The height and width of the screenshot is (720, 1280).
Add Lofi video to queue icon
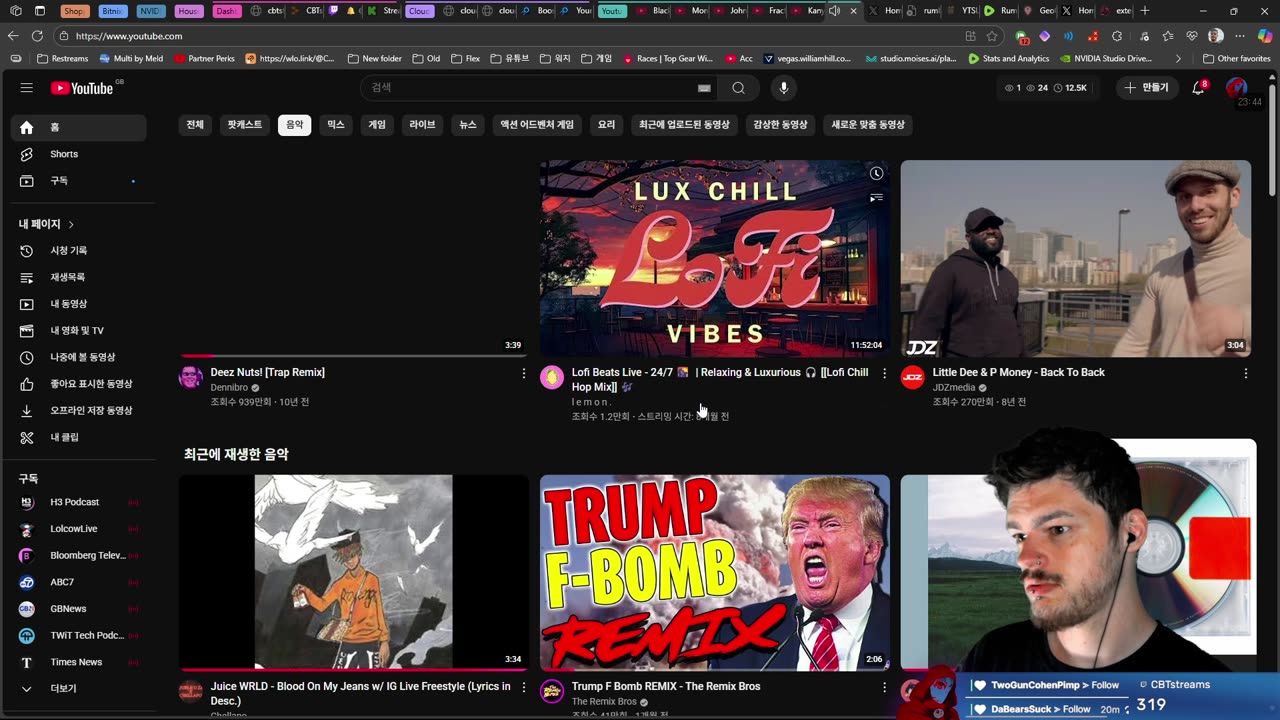(x=876, y=198)
